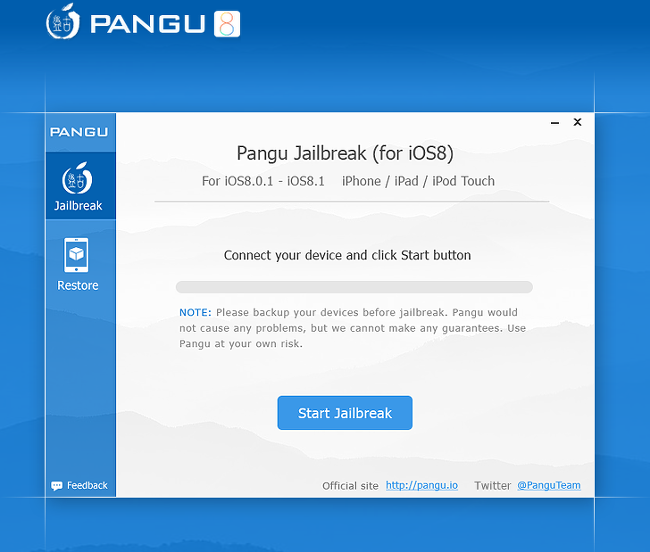This screenshot has width=650, height=552.
Task: Click the iOS8.0.1 - iOS8.1 compatibility text
Action: coord(263,181)
